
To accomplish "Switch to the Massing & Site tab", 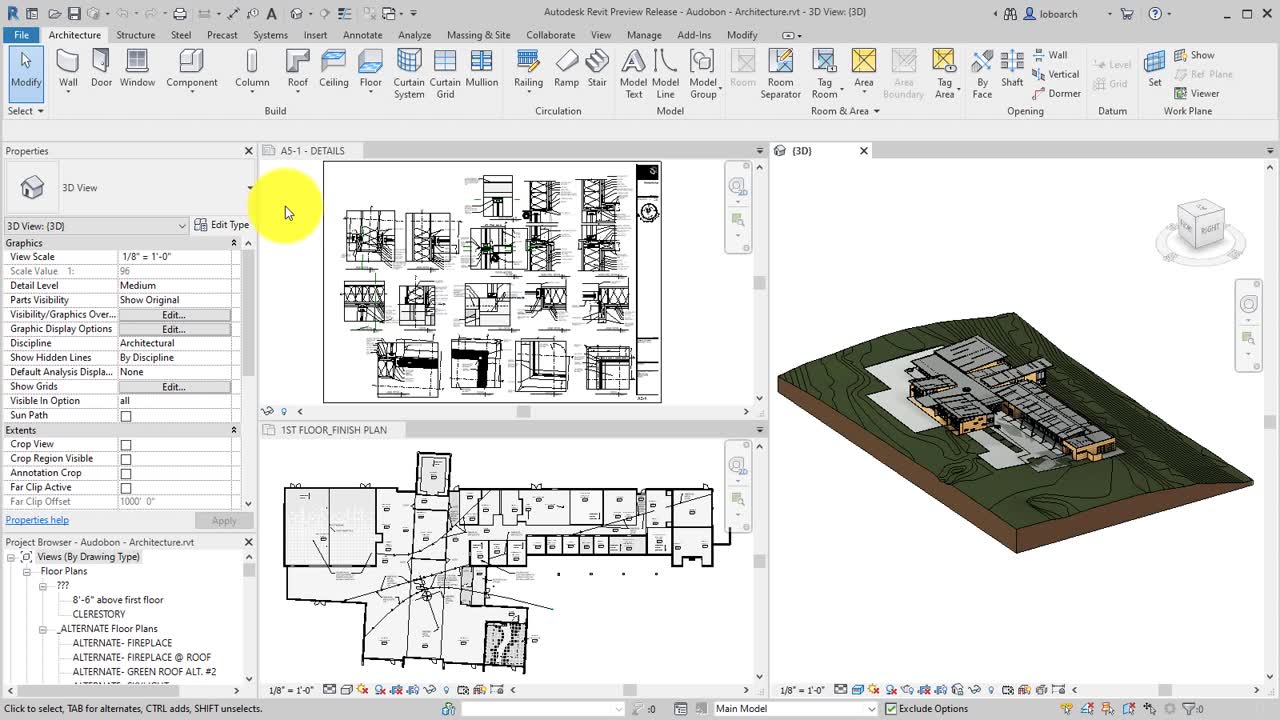I will coord(478,35).
